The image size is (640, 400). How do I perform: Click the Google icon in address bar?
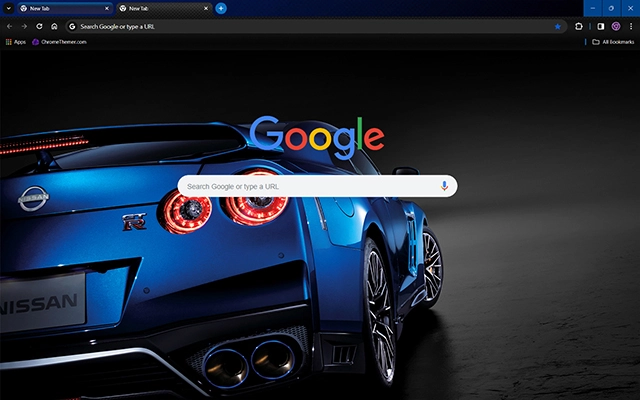pyautogui.click(x=72, y=27)
